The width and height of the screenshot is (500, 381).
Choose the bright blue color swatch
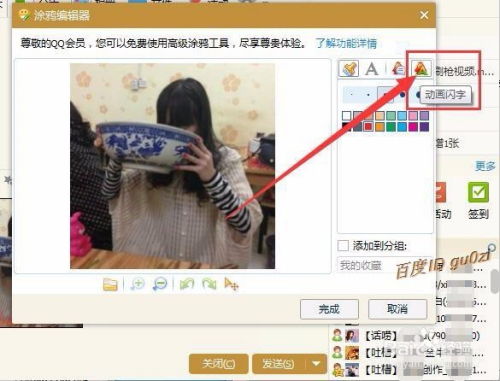pyautogui.click(x=402, y=127)
